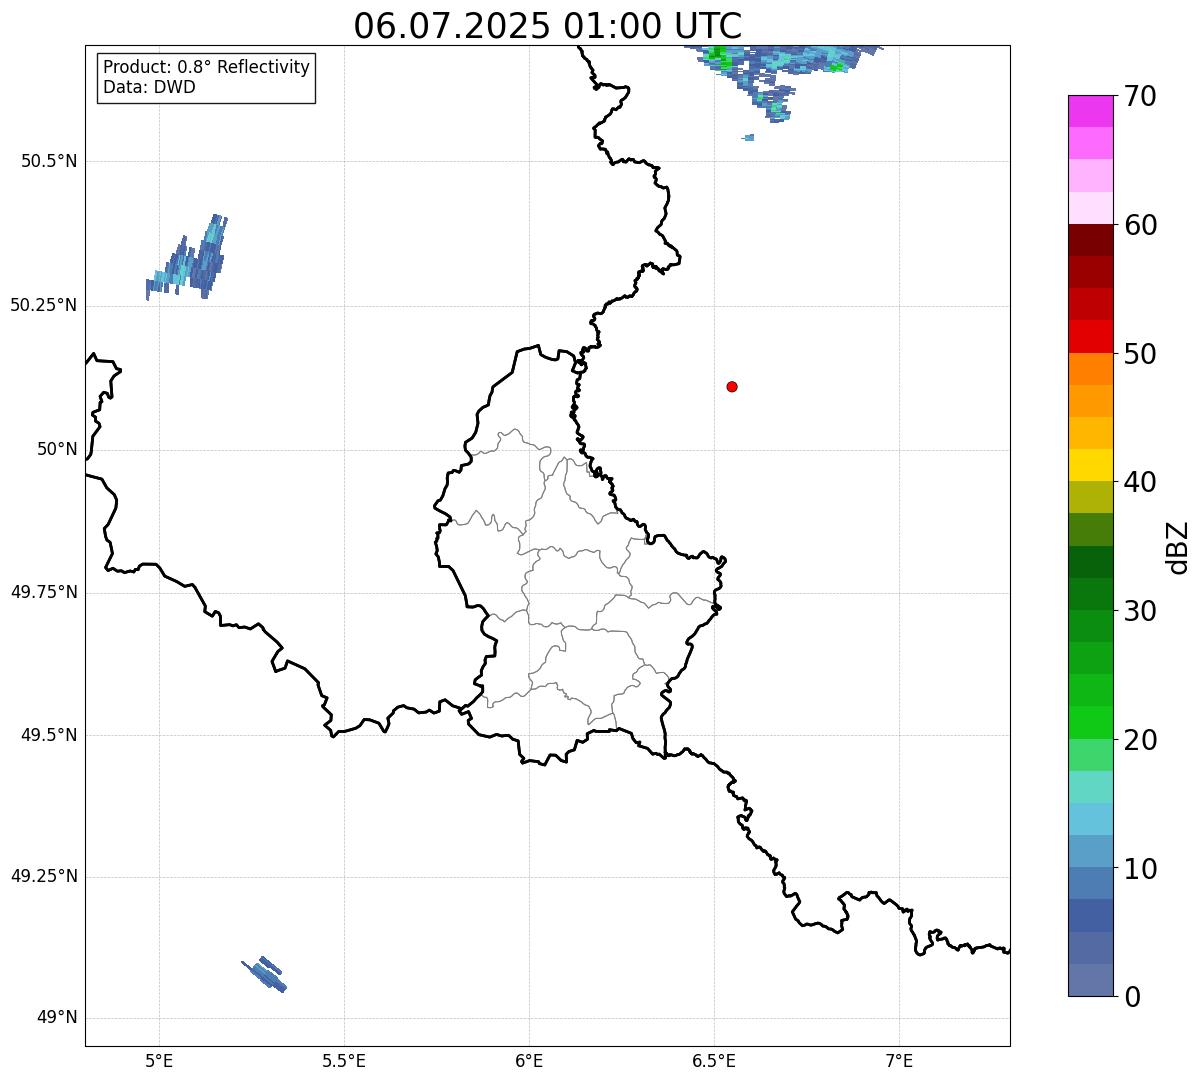Click the colorbar tick value 50

pos(1141,354)
